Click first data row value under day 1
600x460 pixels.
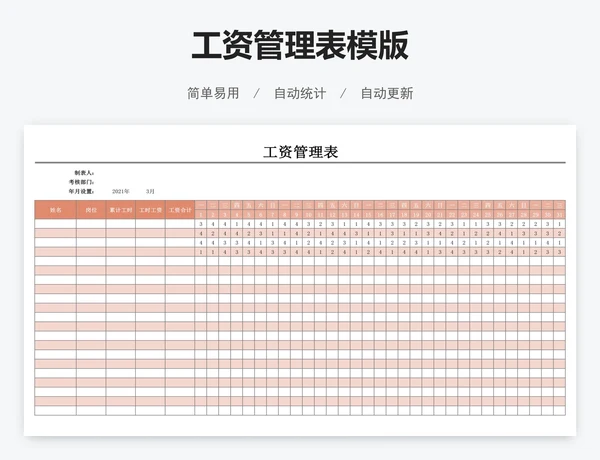[201, 224]
